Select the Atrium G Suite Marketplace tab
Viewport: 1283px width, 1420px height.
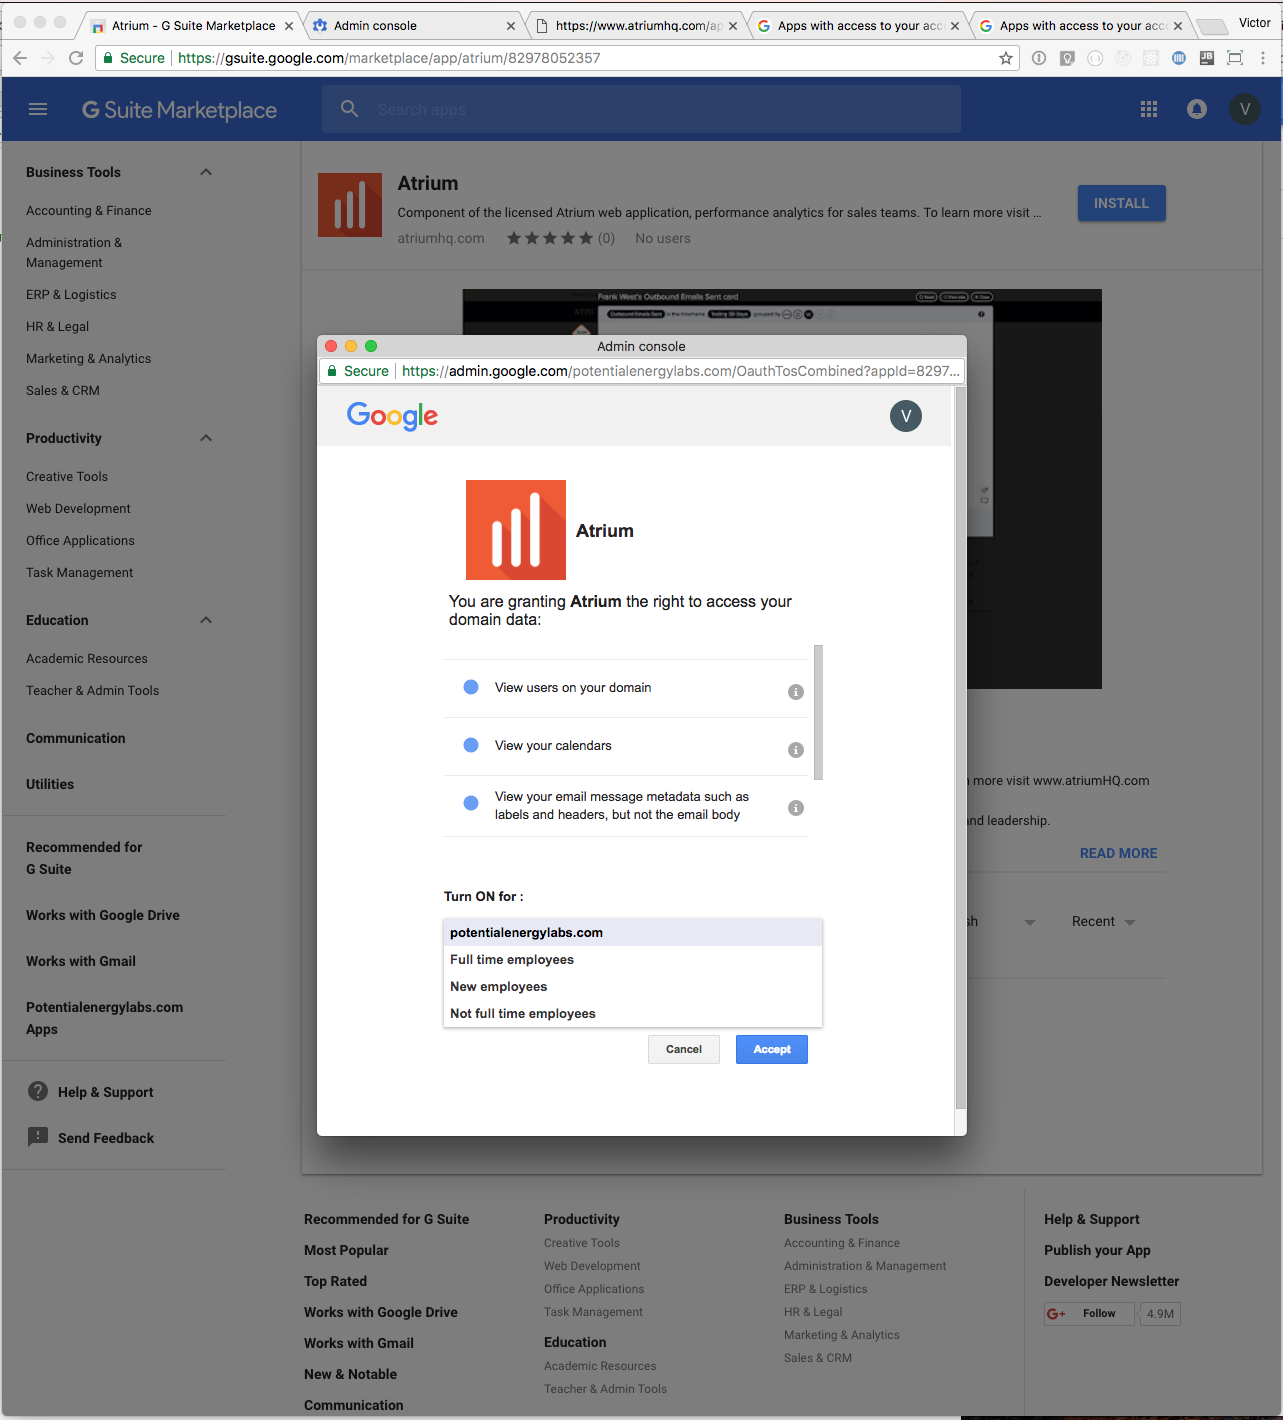pyautogui.click(x=193, y=26)
